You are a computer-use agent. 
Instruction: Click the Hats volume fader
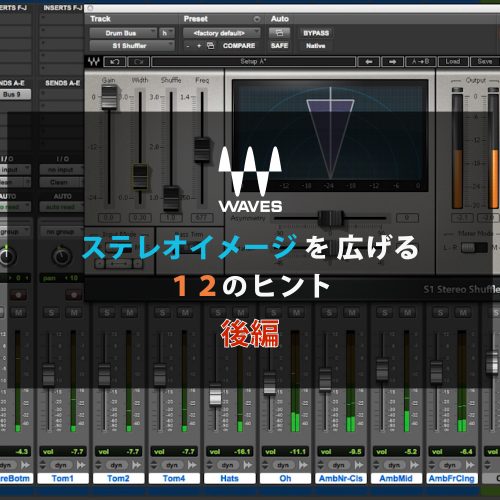pyautogui.click(x=215, y=394)
